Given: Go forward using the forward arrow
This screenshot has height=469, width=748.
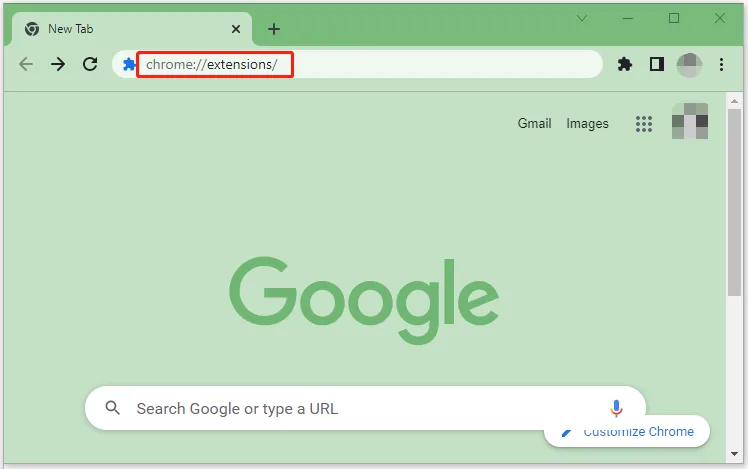Looking at the screenshot, I should (x=58, y=64).
